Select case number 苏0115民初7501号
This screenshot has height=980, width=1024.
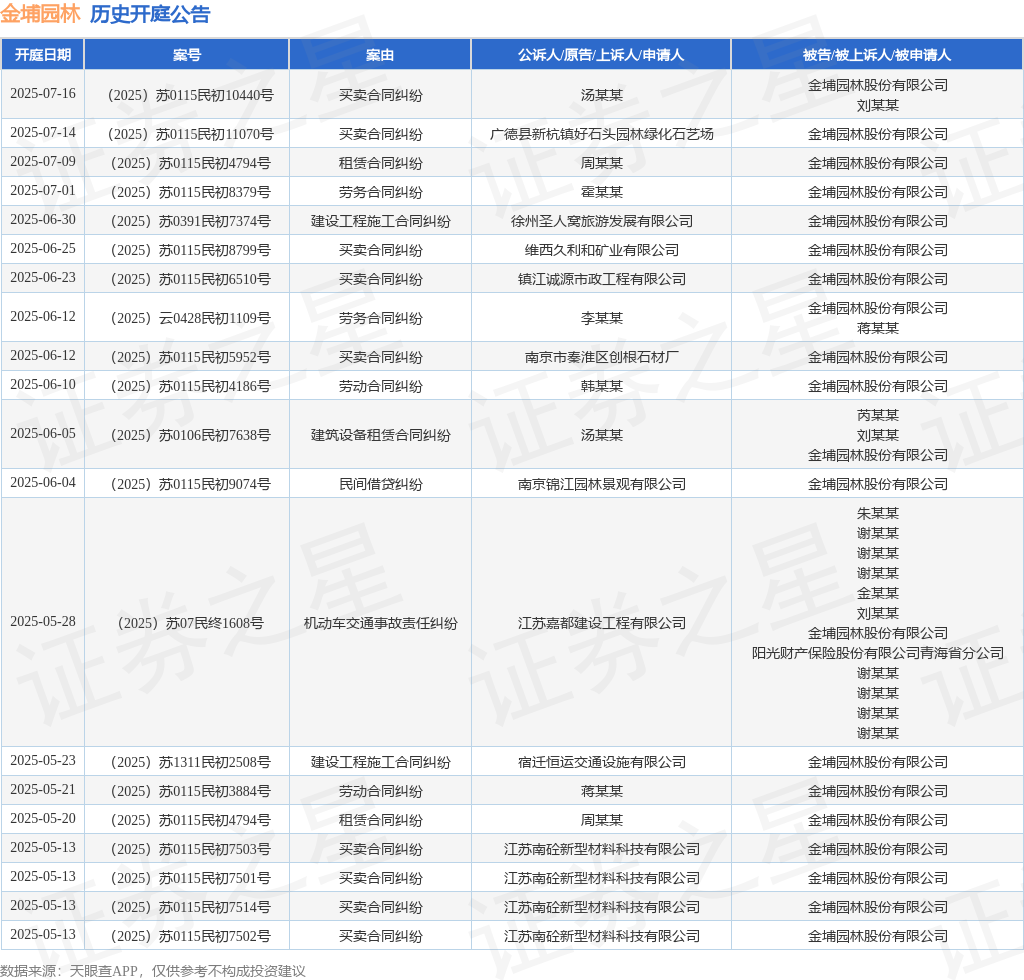[191, 879]
